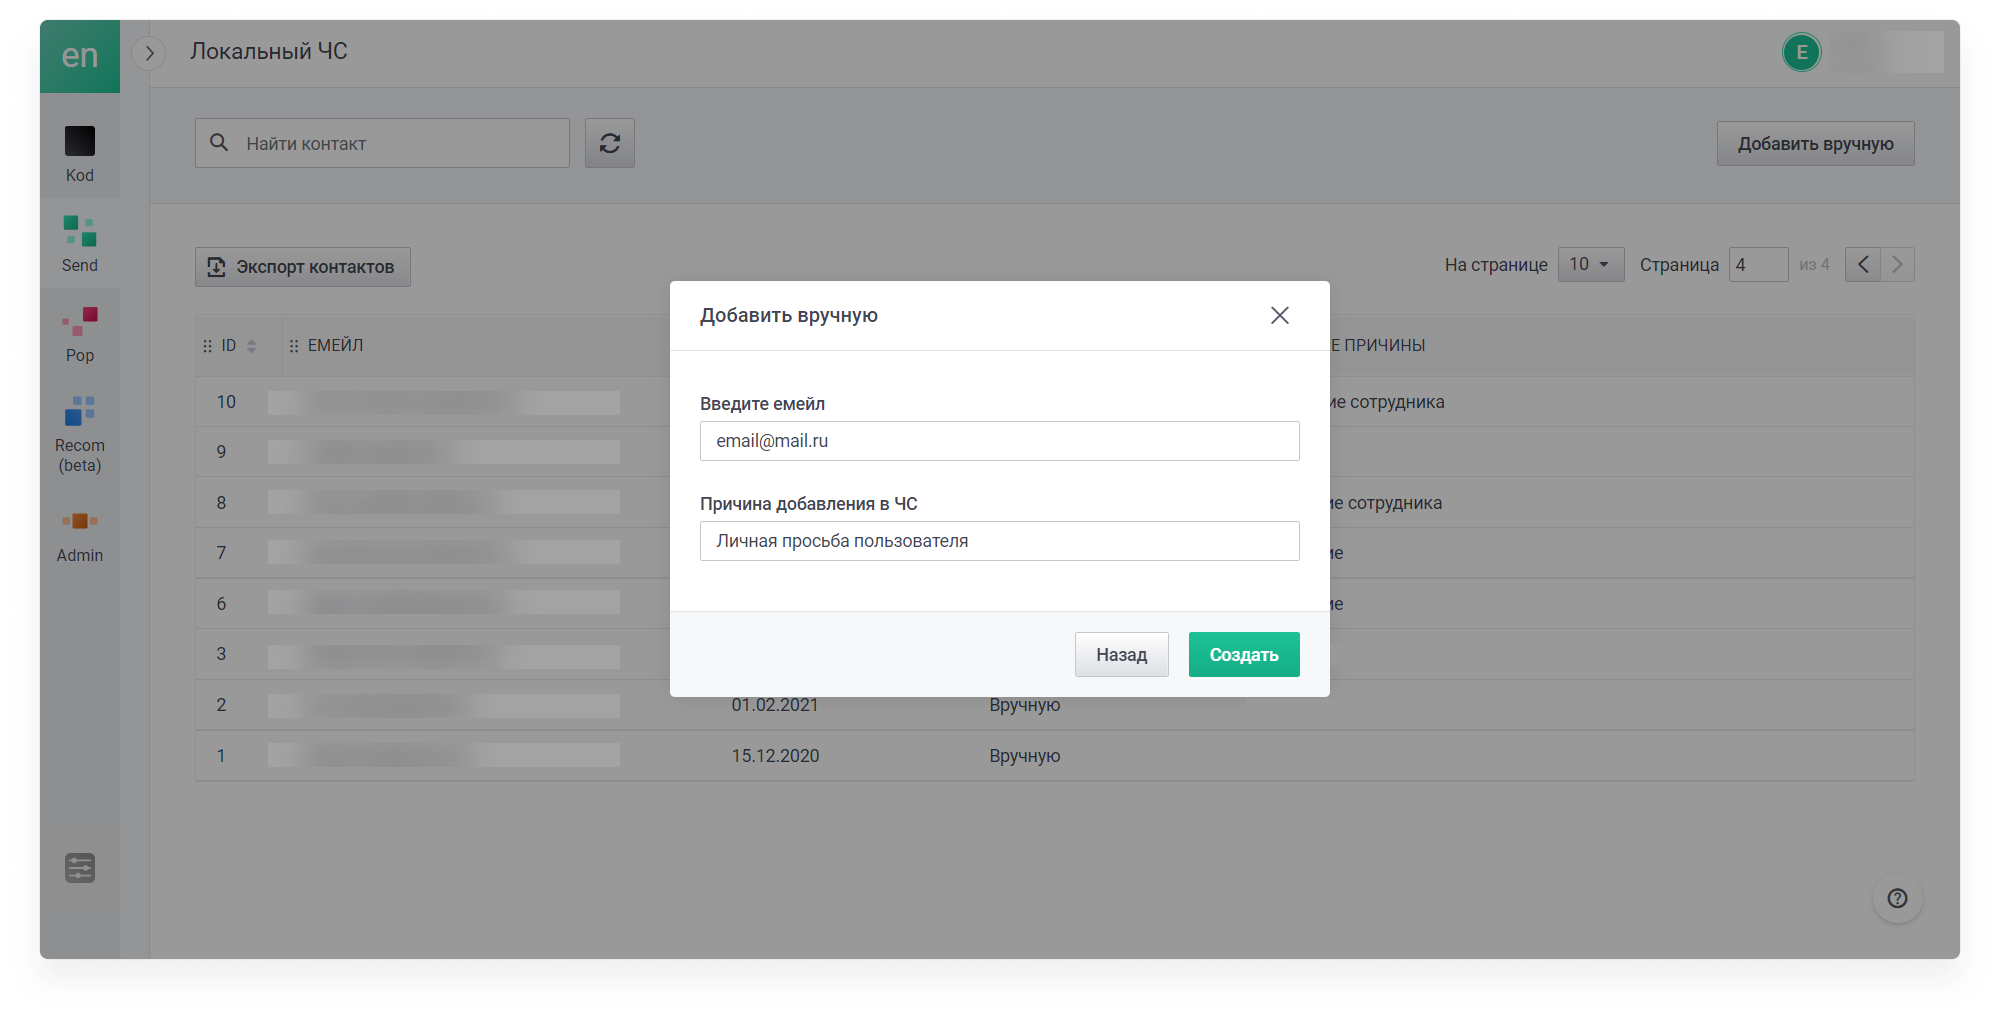Open the Admin module in the sidebar
This screenshot has width=2000, height=1019.
pyautogui.click(x=80, y=535)
